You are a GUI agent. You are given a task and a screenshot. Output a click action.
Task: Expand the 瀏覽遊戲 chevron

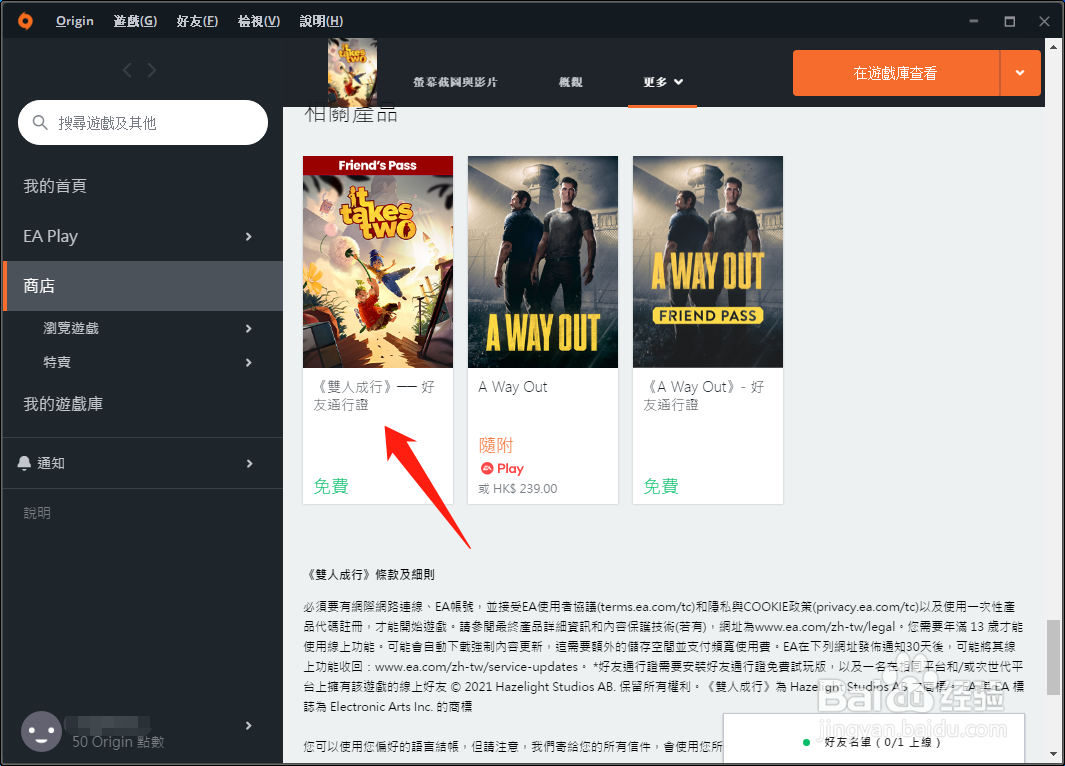click(249, 329)
